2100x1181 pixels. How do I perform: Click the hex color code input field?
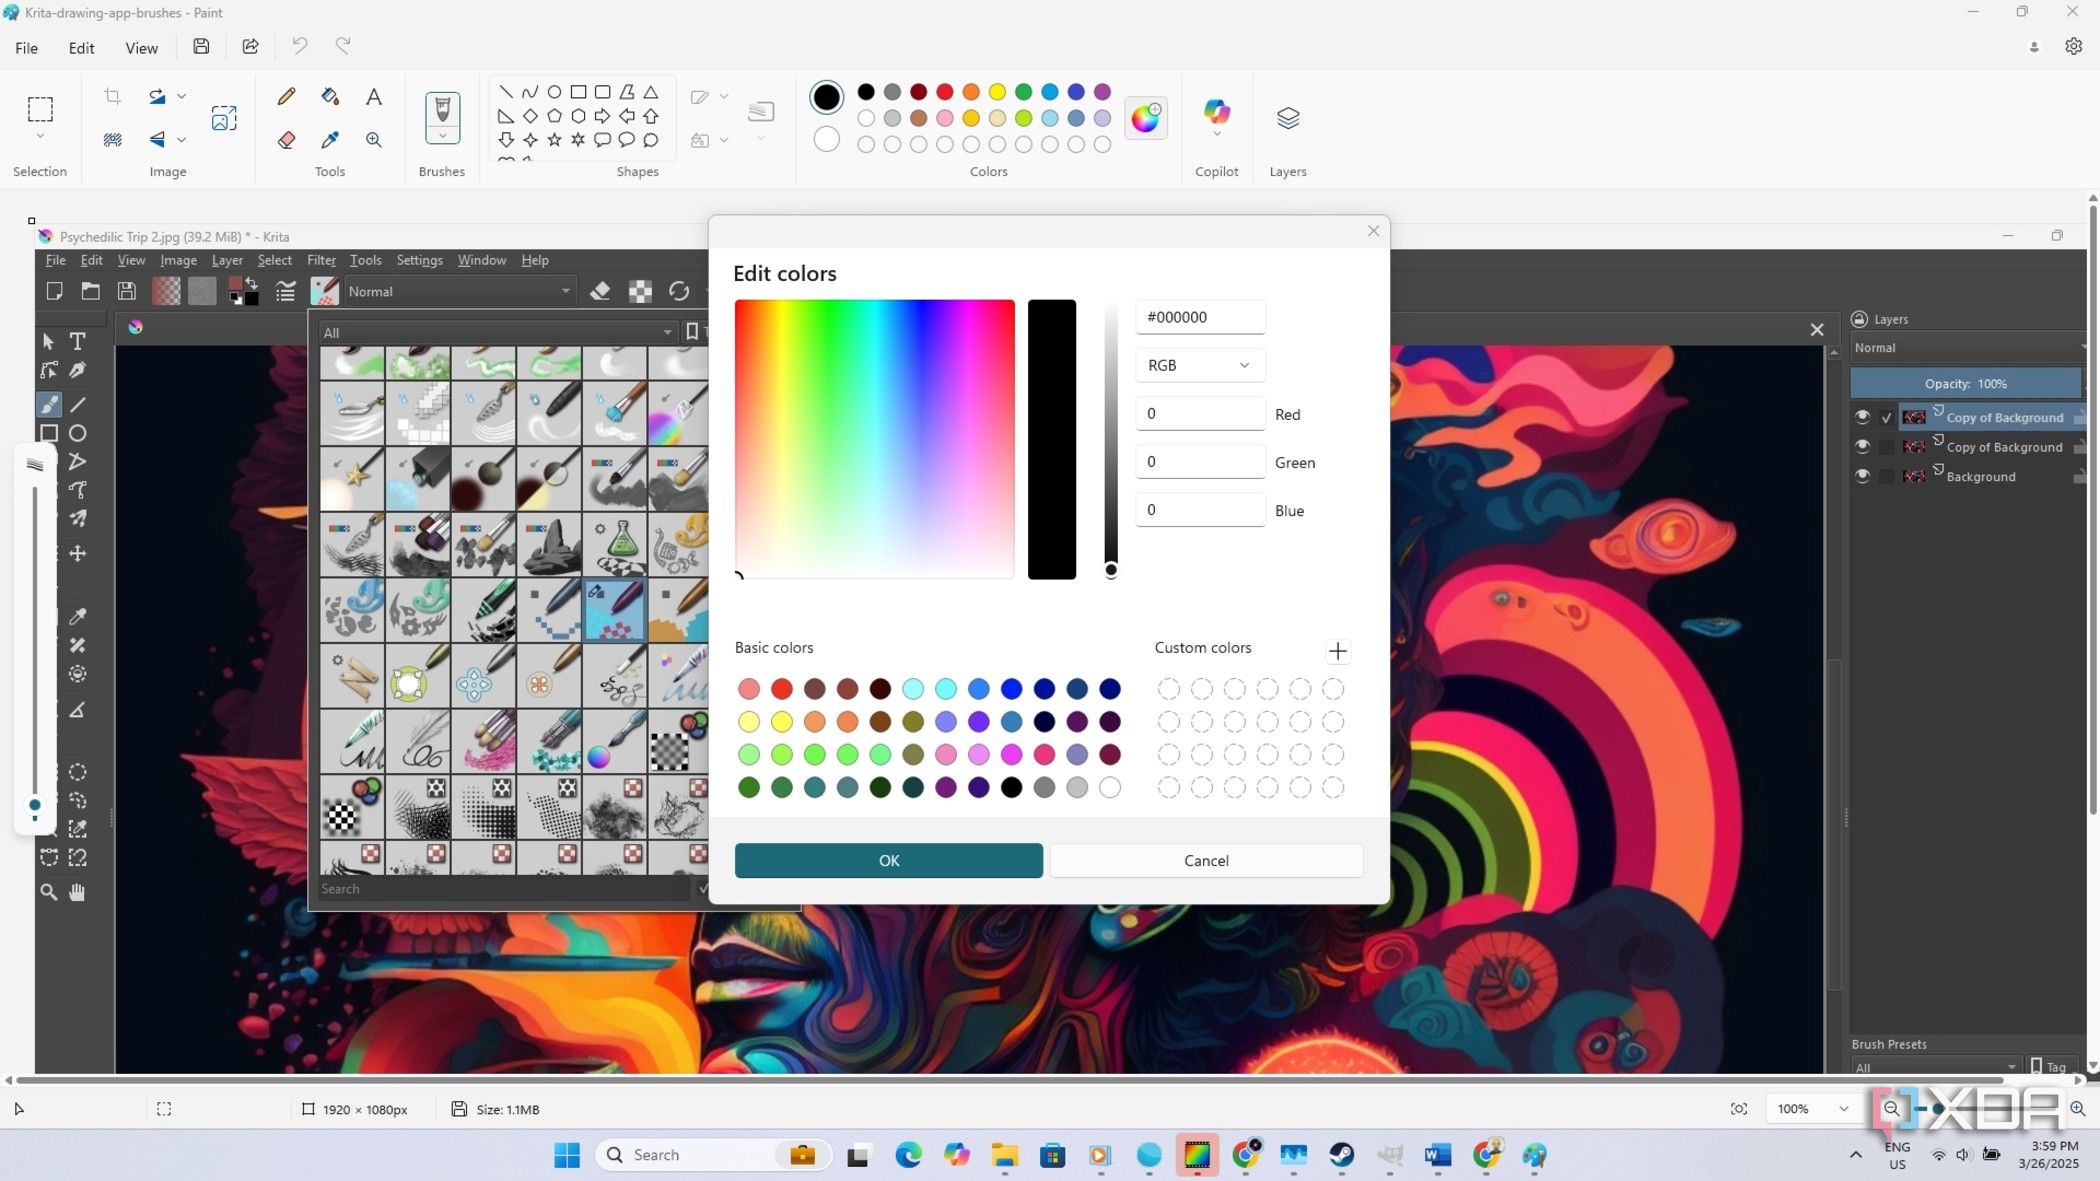[x=1200, y=317]
